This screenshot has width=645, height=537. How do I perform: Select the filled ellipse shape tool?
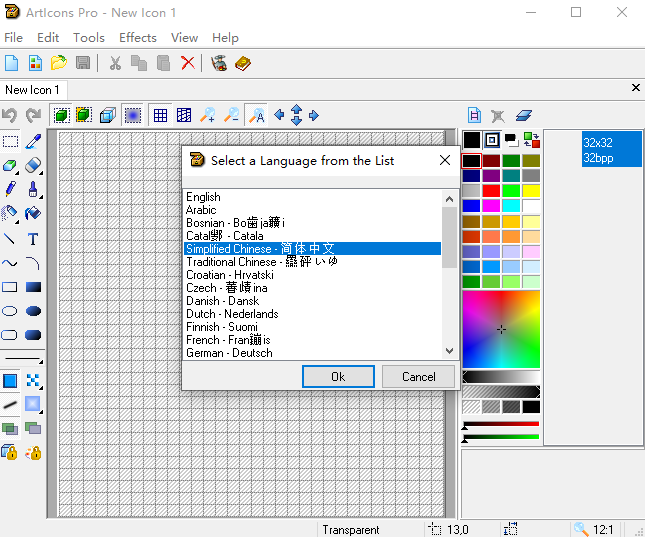(33, 311)
